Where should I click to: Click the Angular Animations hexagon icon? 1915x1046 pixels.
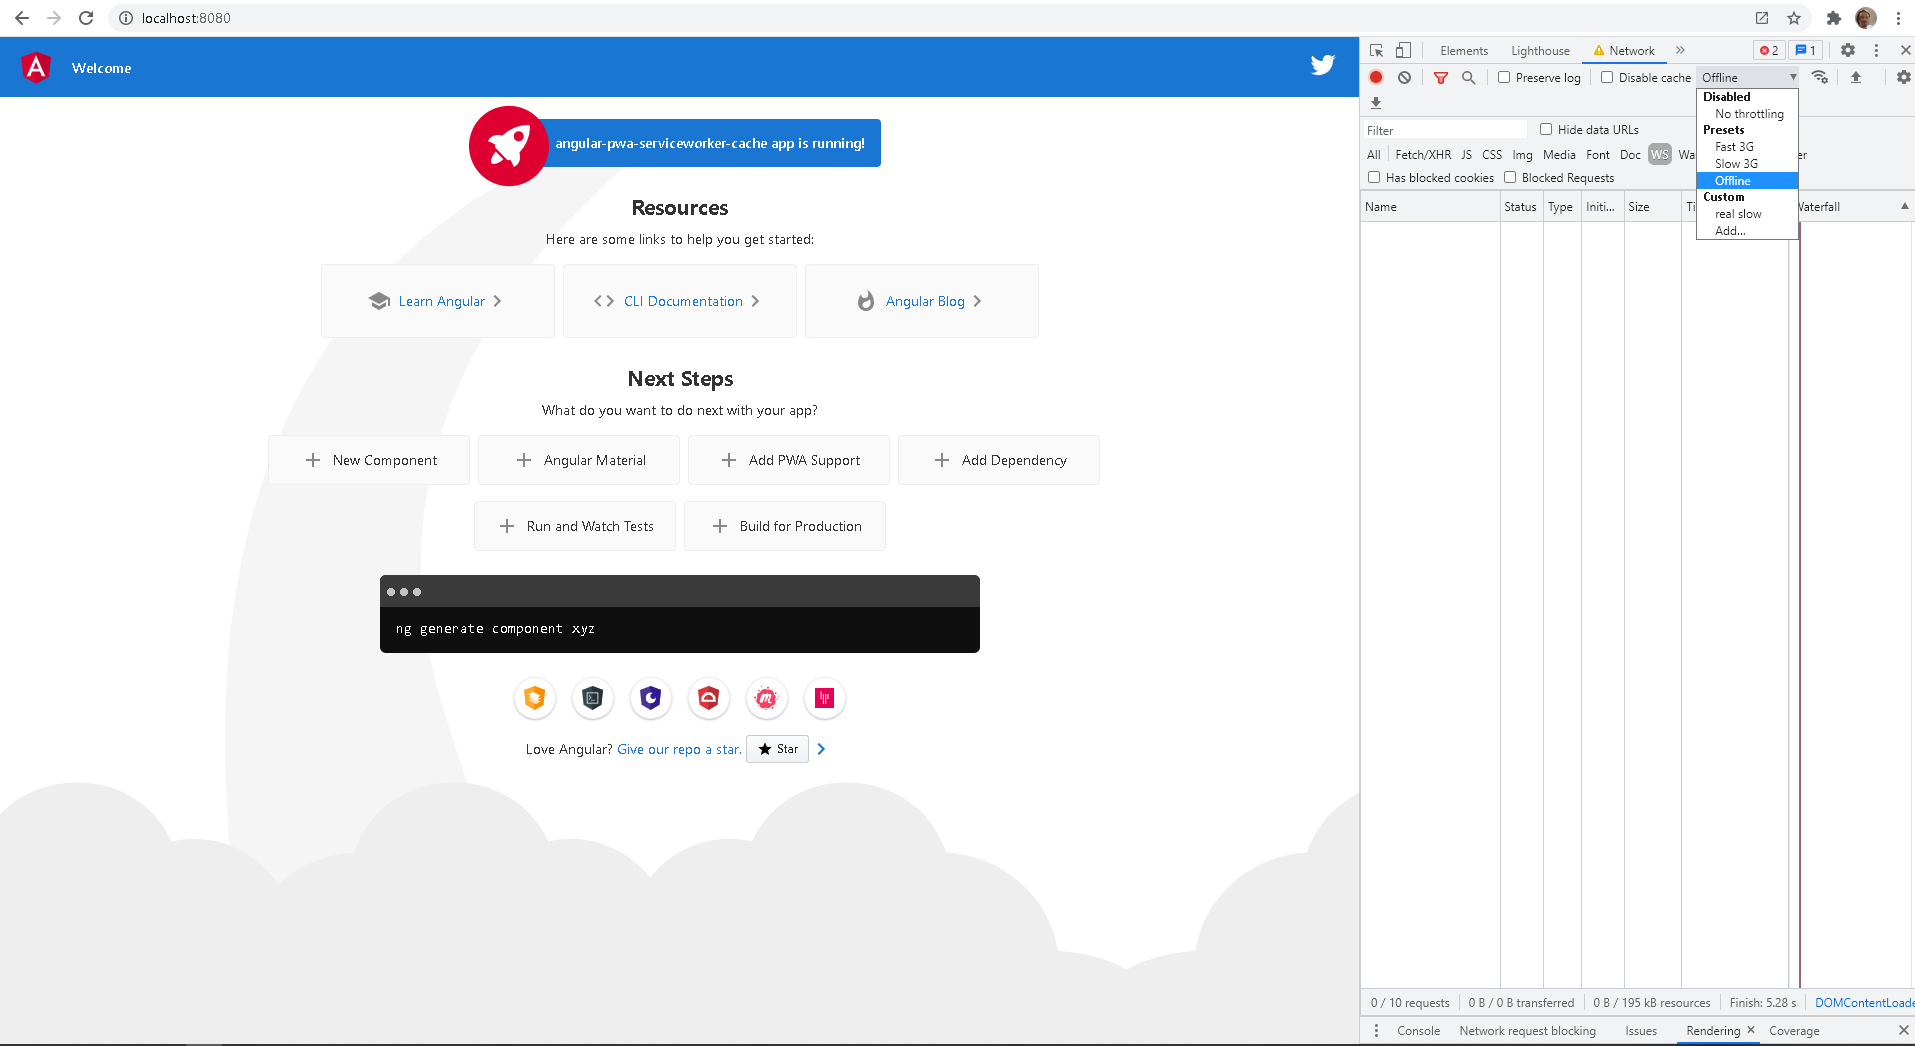point(535,698)
